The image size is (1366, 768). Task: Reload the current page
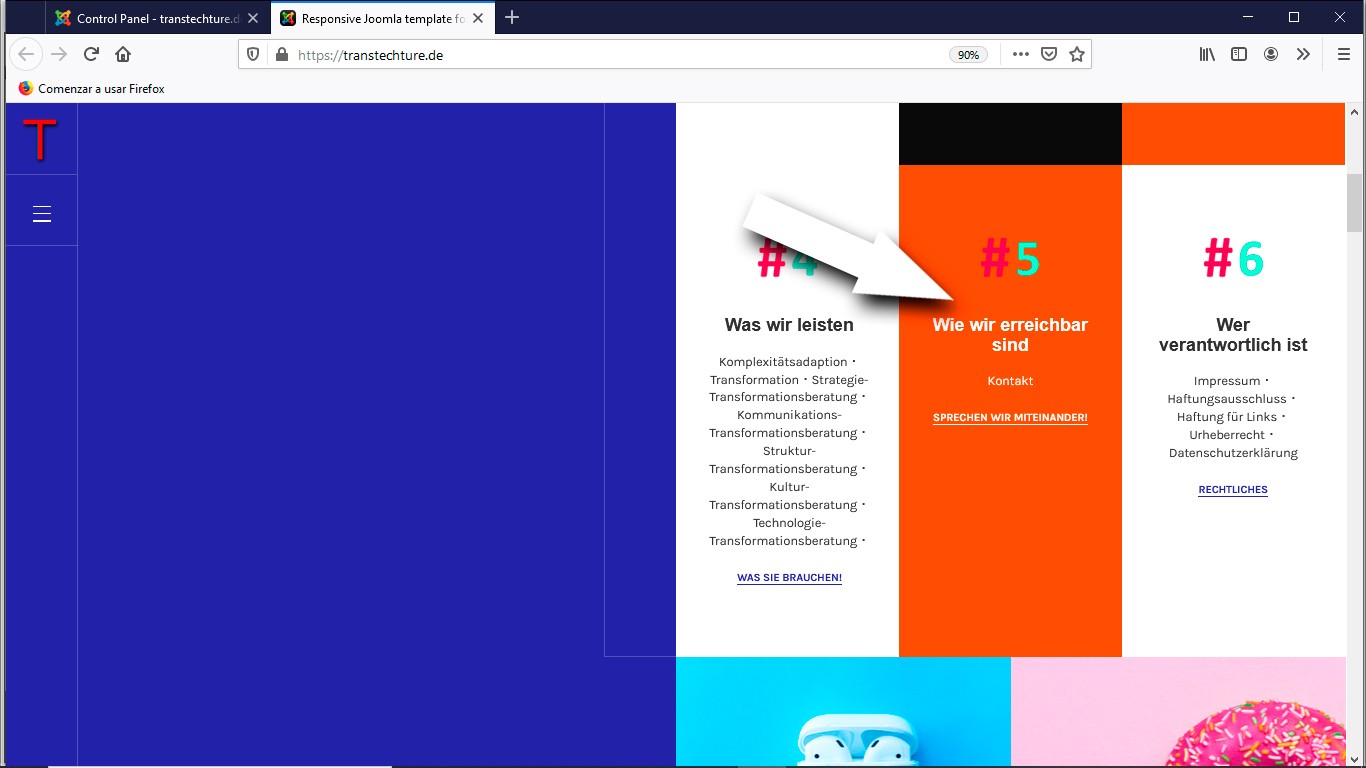tap(91, 54)
